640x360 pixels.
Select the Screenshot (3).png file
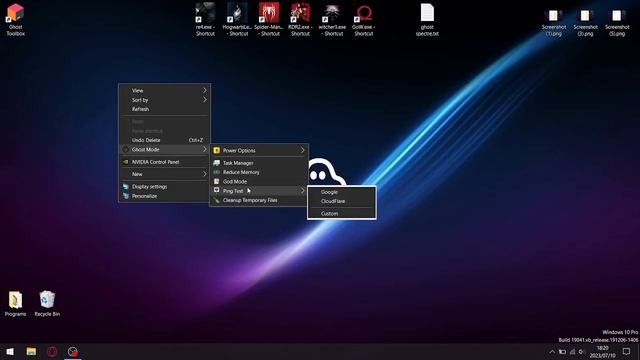(585, 22)
